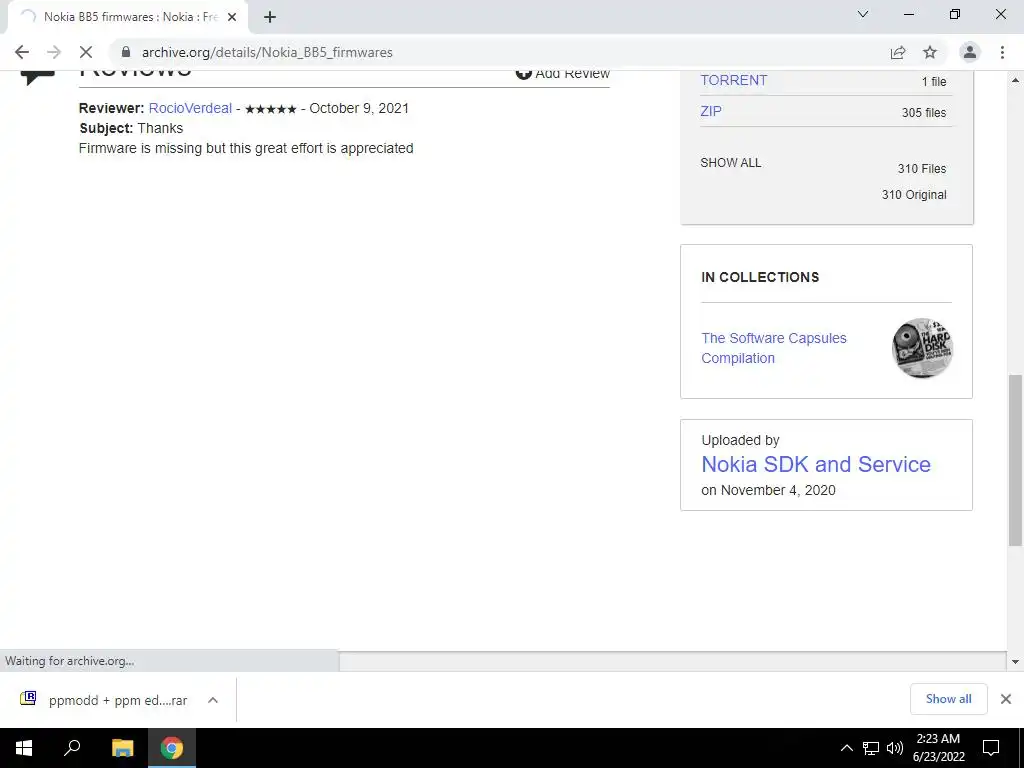Open a new tab
This screenshot has height=768, width=1024.
click(x=270, y=17)
